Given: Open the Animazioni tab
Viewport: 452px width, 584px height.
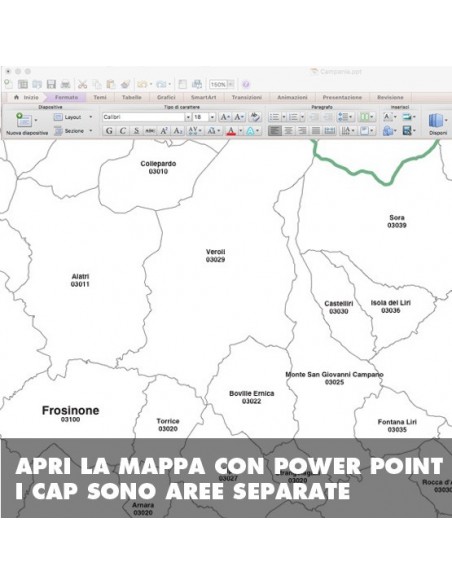Looking at the screenshot, I should 292,97.
